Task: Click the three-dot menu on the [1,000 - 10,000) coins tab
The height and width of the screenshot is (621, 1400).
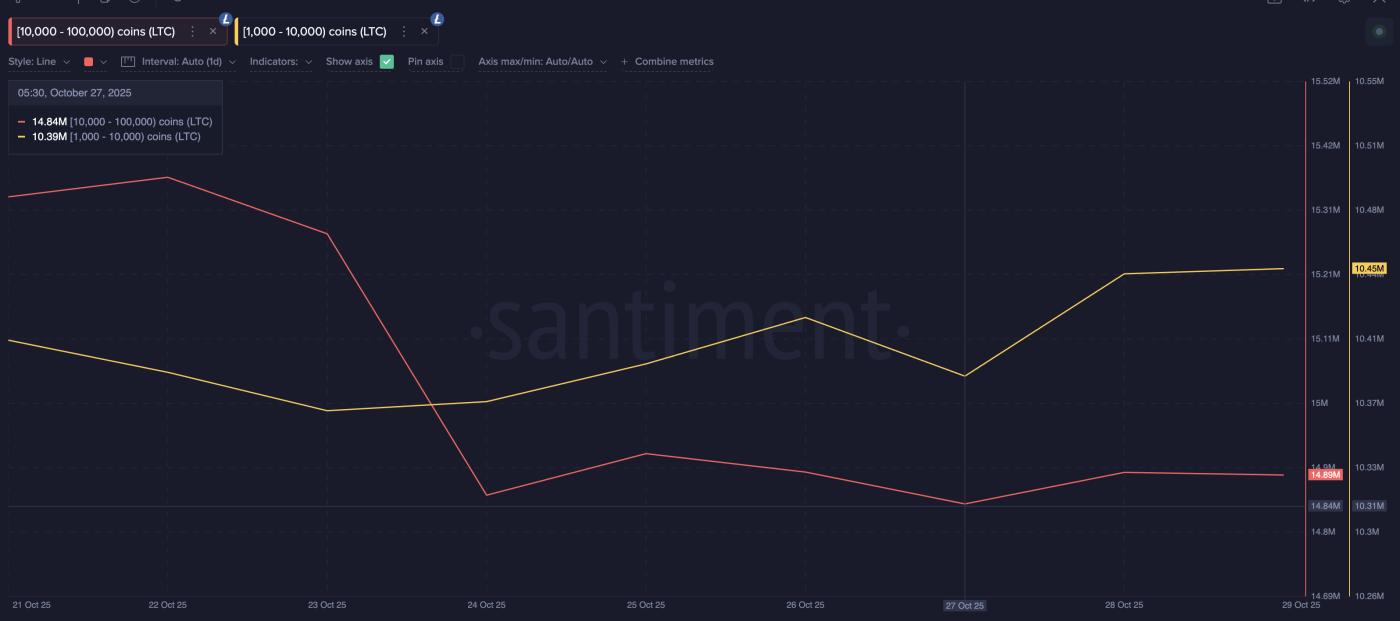Action: [404, 31]
